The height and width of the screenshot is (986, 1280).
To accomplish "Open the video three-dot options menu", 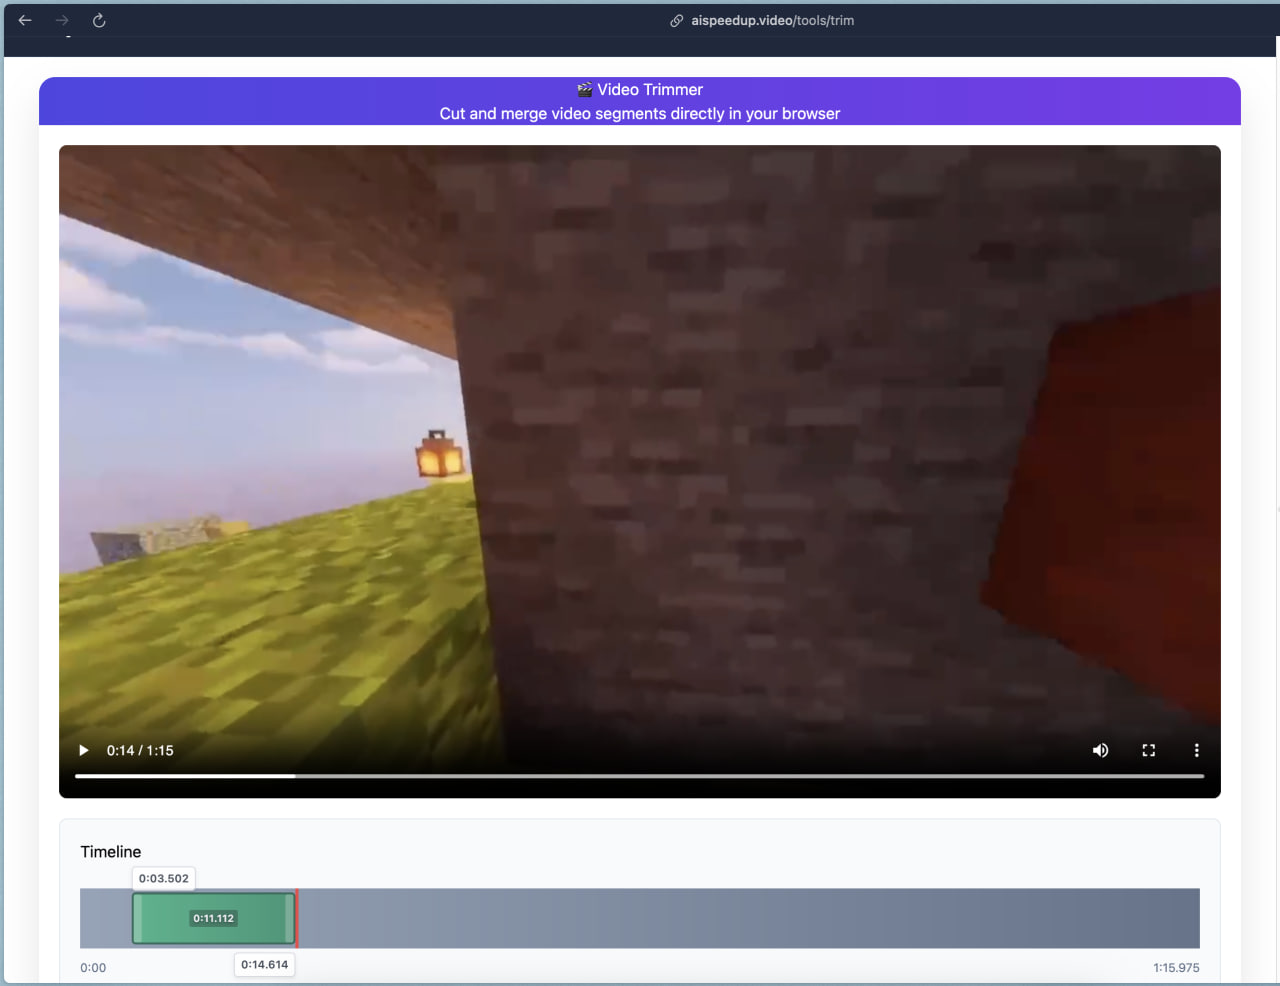I will coord(1196,750).
